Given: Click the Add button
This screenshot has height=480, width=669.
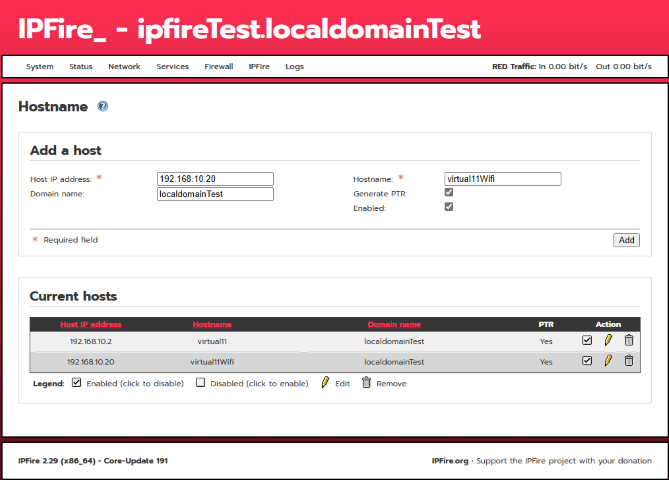Looking at the screenshot, I should 626,240.
